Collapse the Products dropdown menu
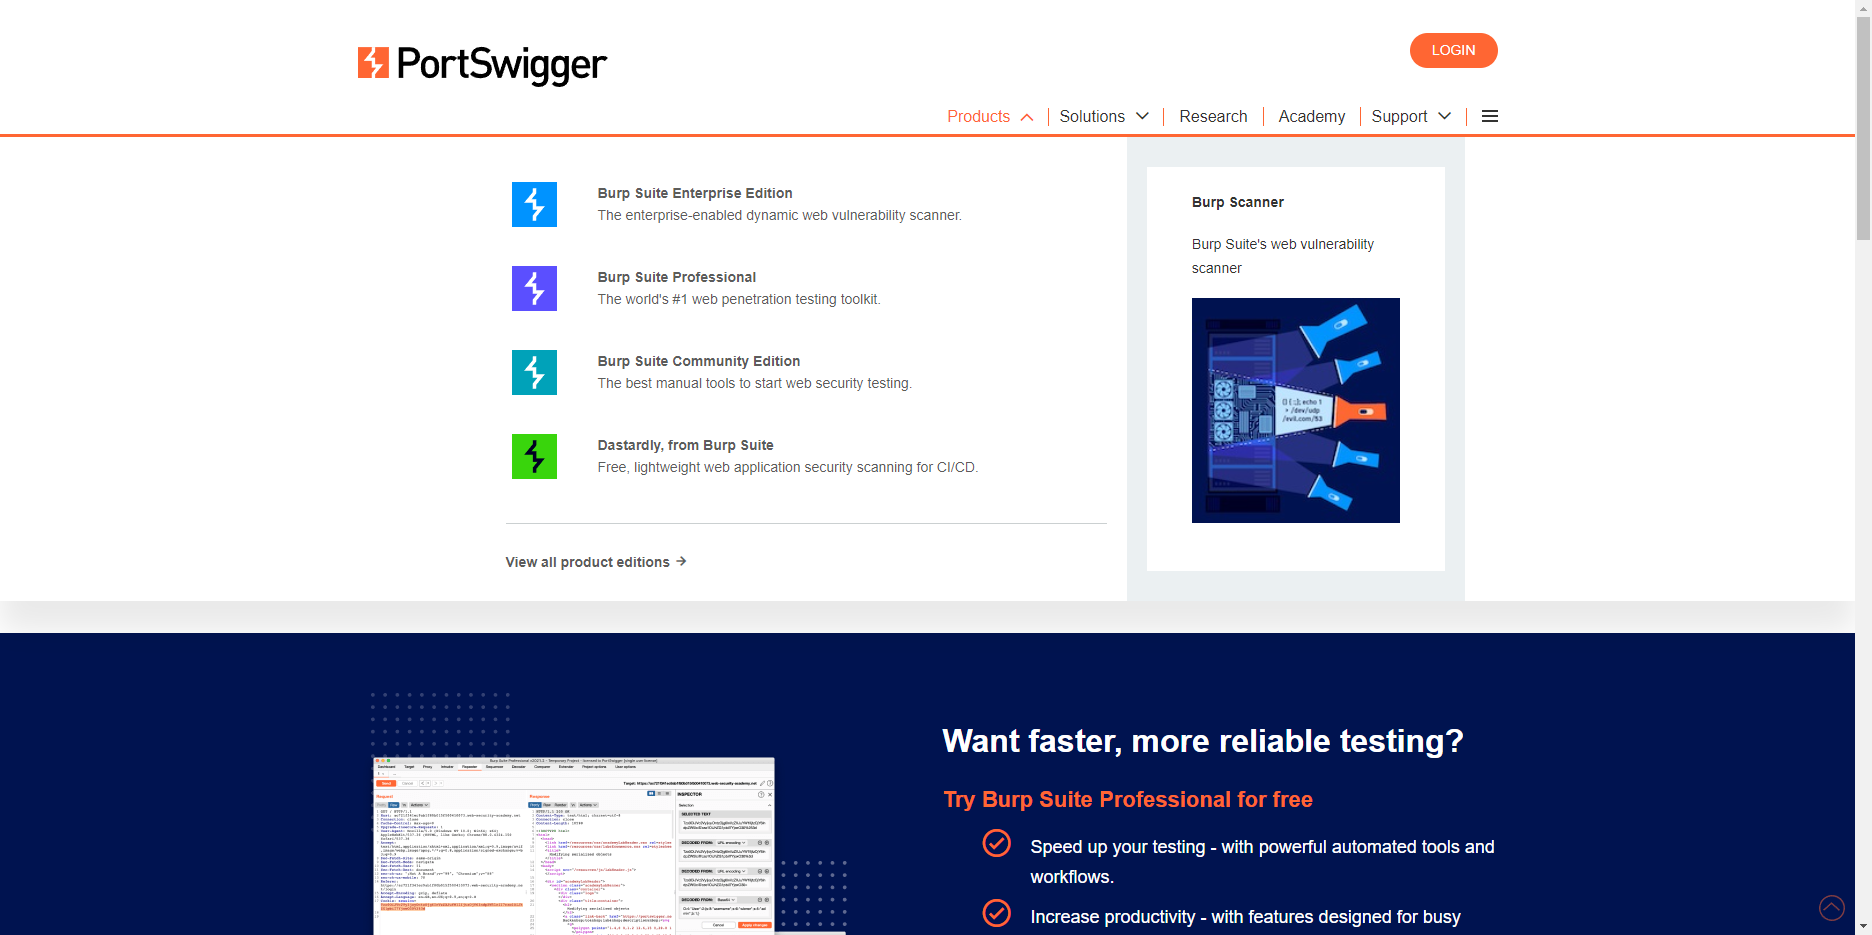The height and width of the screenshot is (935, 1872). 990,116
